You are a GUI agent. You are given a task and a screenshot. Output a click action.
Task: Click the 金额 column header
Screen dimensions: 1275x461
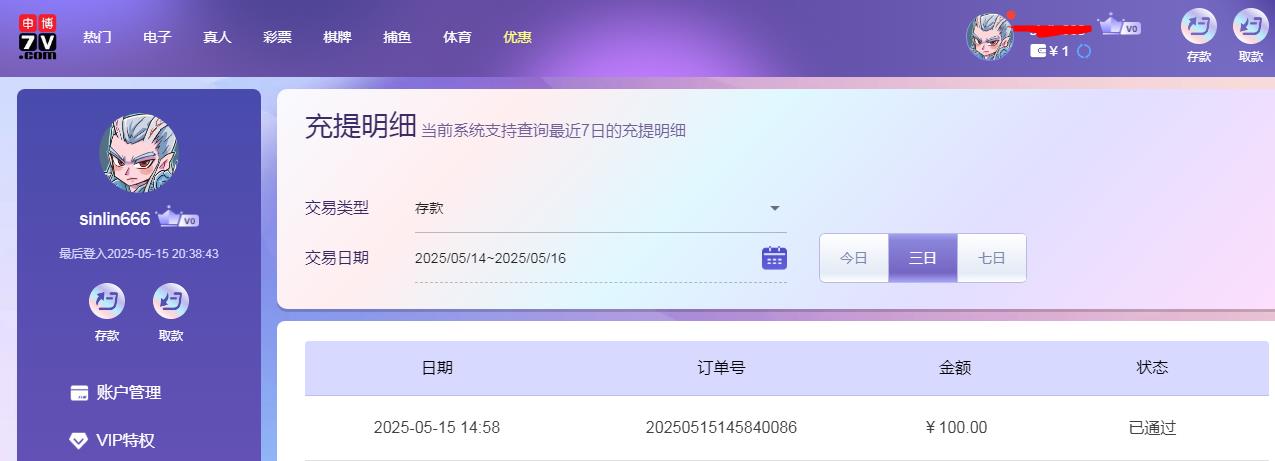[x=955, y=367]
